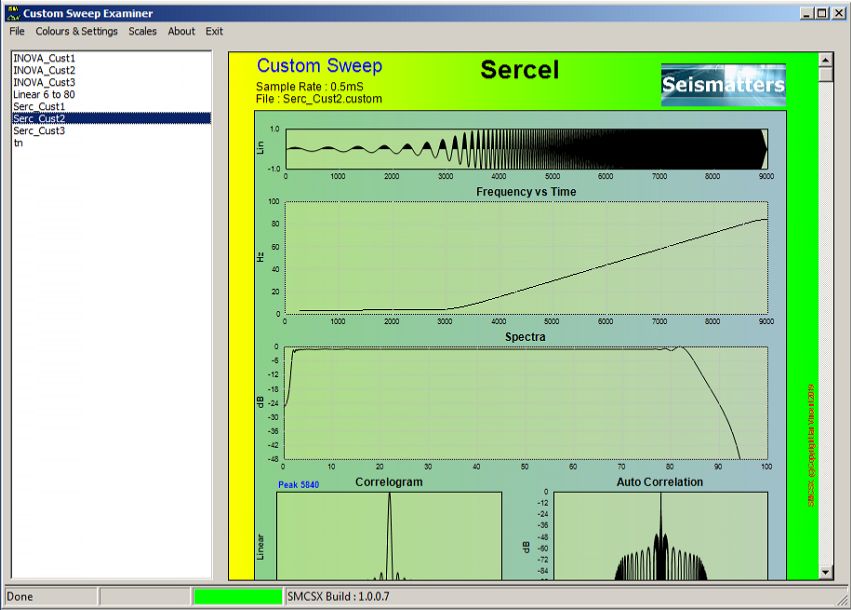Click the 'Done' status text

pos(20,596)
